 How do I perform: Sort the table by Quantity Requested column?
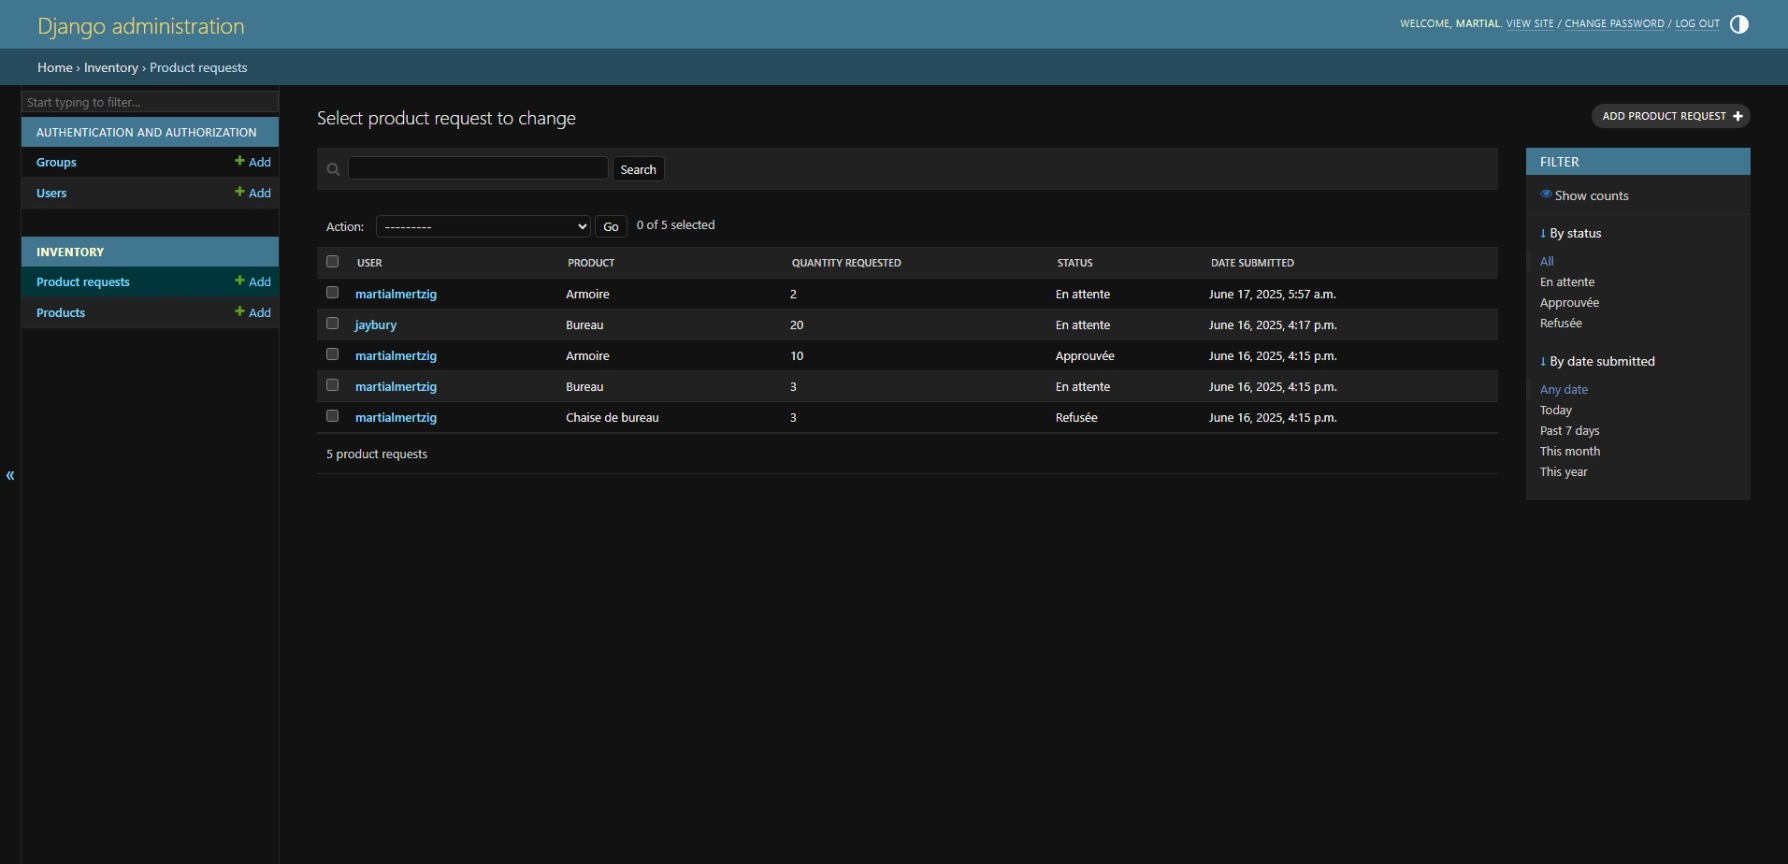coord(846,263)
